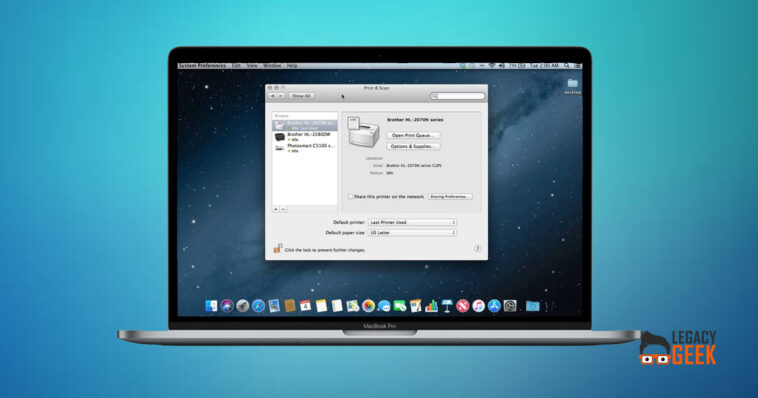
Task: Open the yellow Notes icon in dock
Action: tap(321, 306)
